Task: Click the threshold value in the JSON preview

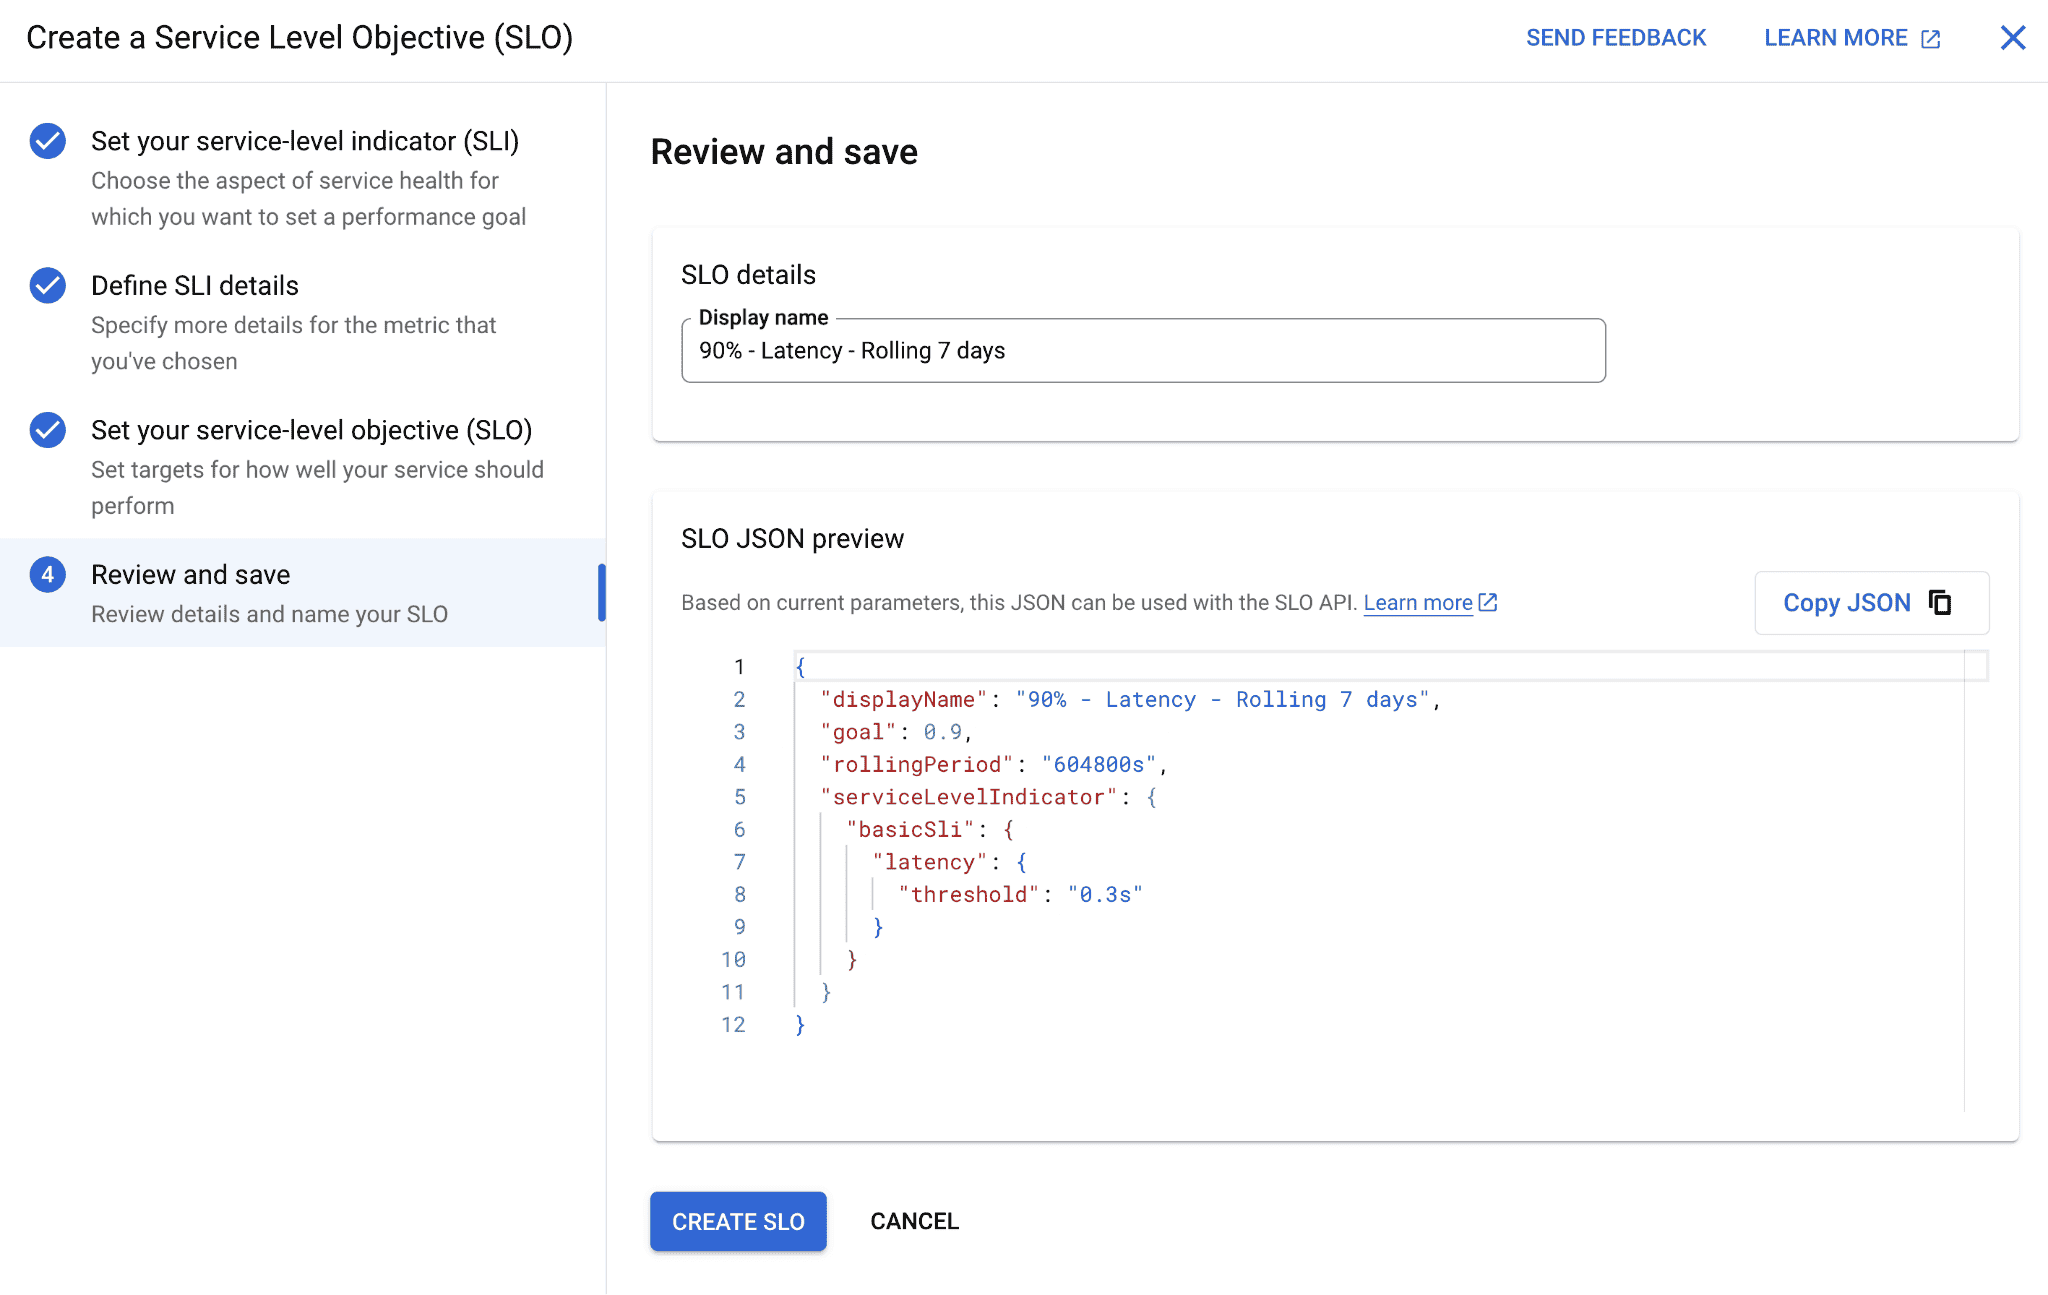Action: click(x=1105, y=894)
